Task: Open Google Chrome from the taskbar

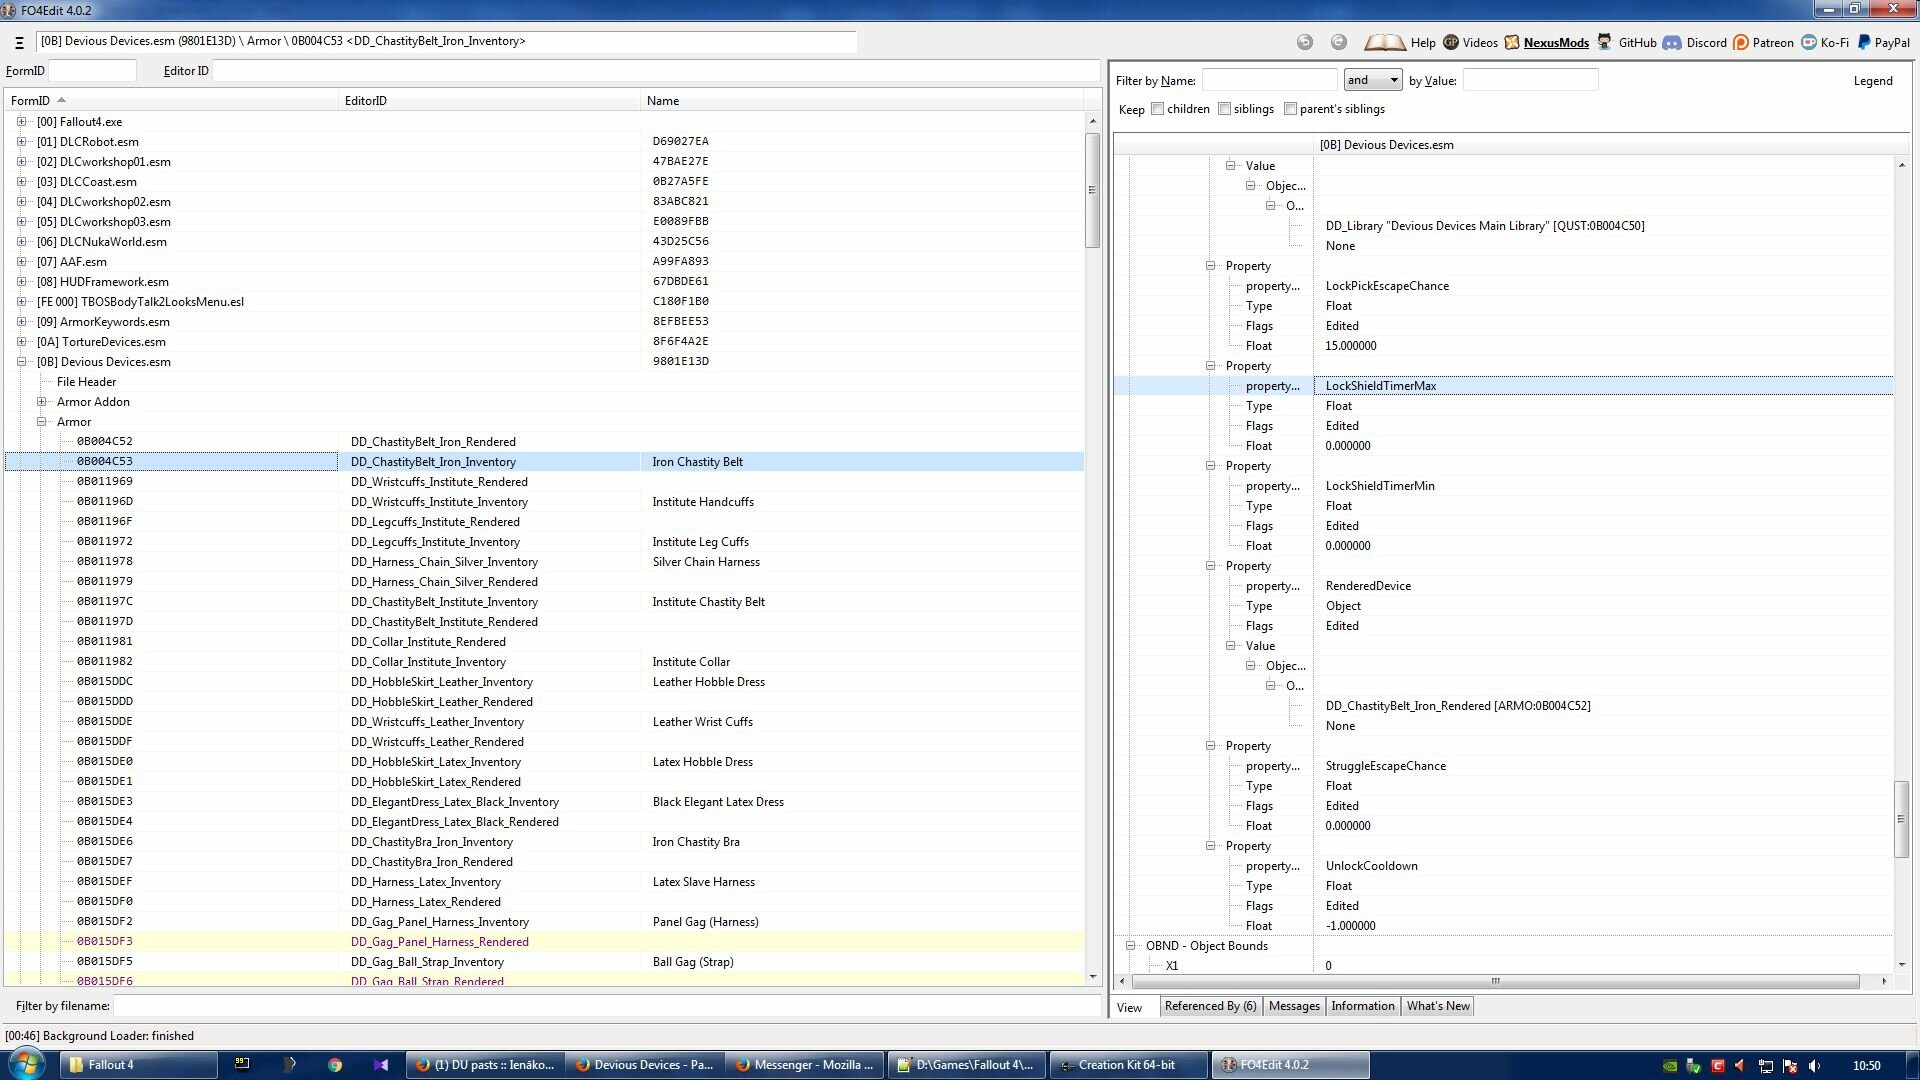Action: (x=335, y=1065)
